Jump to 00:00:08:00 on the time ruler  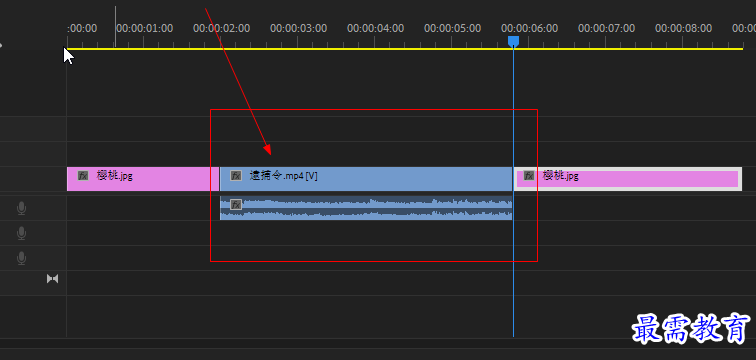683,28
